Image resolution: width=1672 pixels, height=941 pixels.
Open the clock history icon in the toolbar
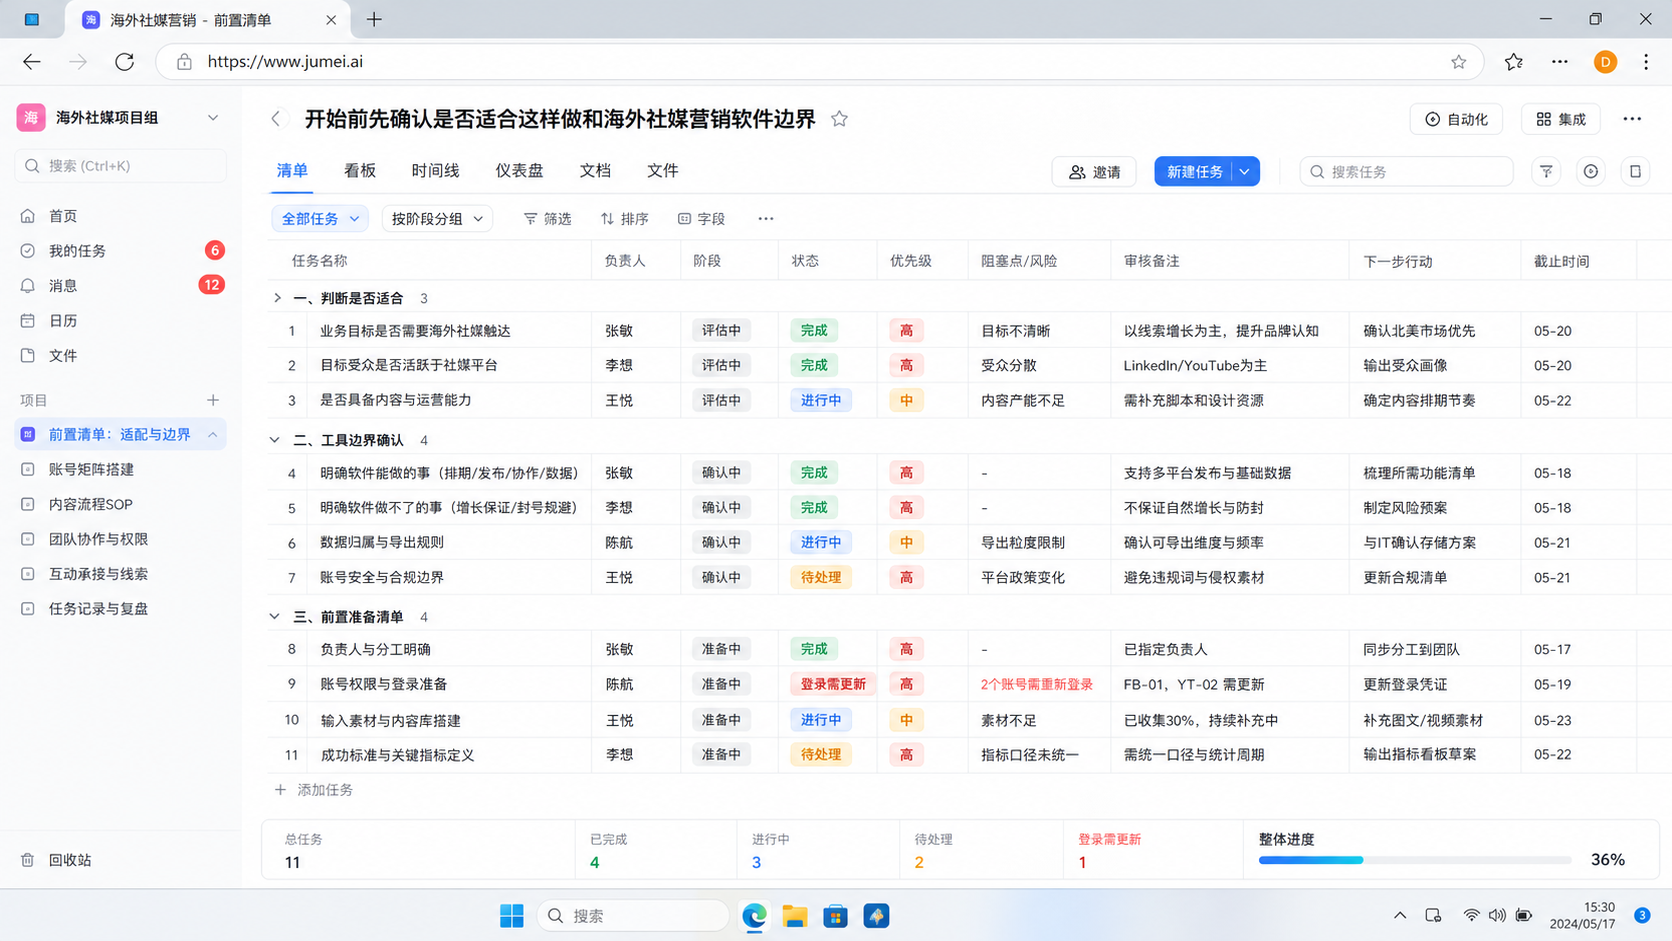[x=1590, y=172]
